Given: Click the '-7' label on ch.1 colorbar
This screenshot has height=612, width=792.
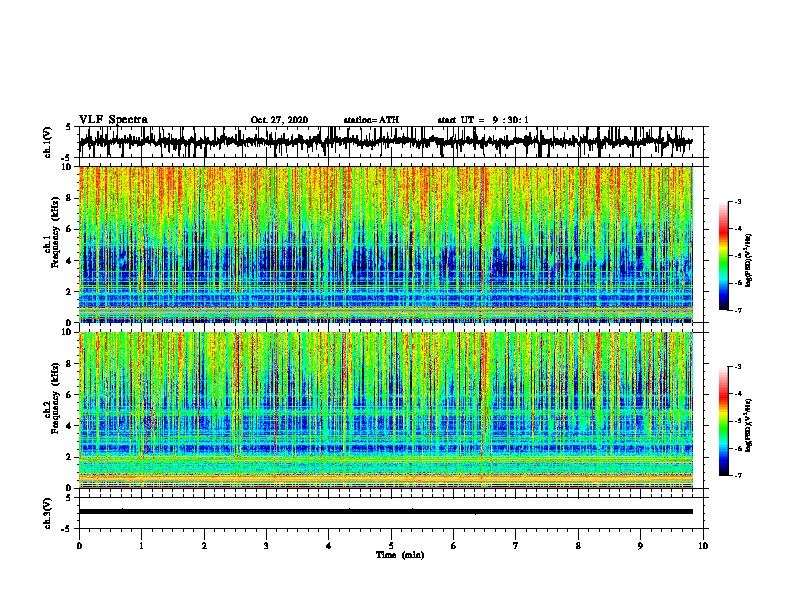Looking at the screenshot, I should [x=737, y=310].
